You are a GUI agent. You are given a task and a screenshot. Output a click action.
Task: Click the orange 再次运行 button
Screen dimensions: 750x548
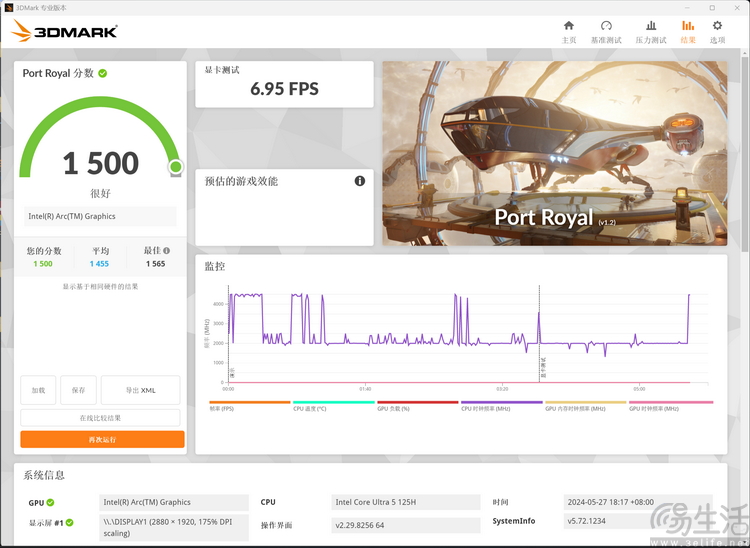[x=102, y=439]
